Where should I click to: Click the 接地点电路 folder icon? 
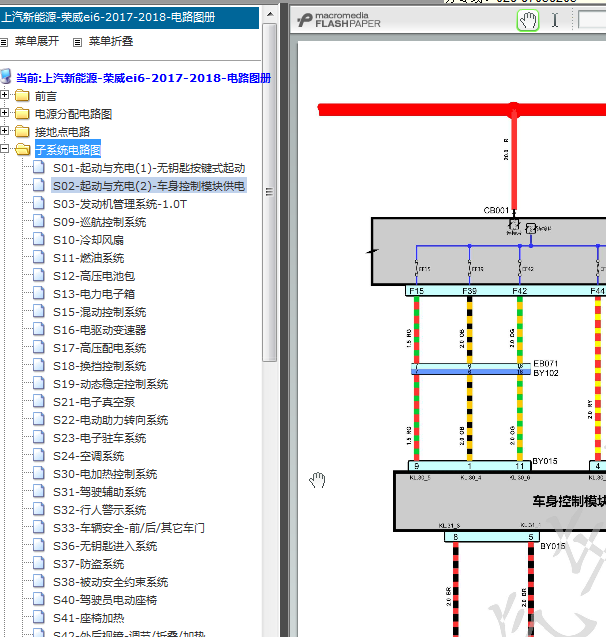pos(22,131)
